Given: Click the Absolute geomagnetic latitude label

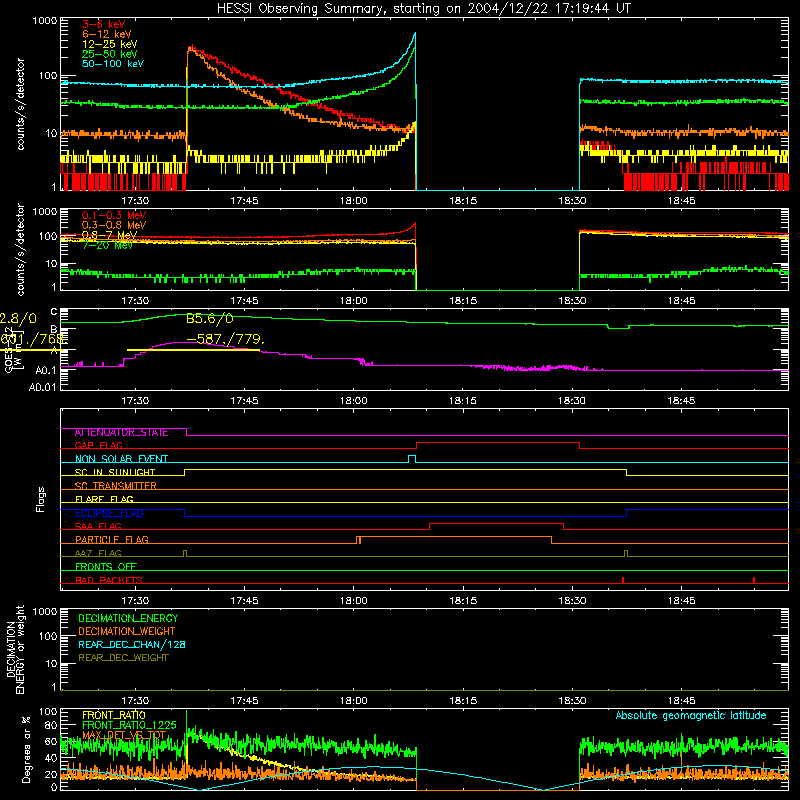Looking at the screenshot, I should point(691,716).
